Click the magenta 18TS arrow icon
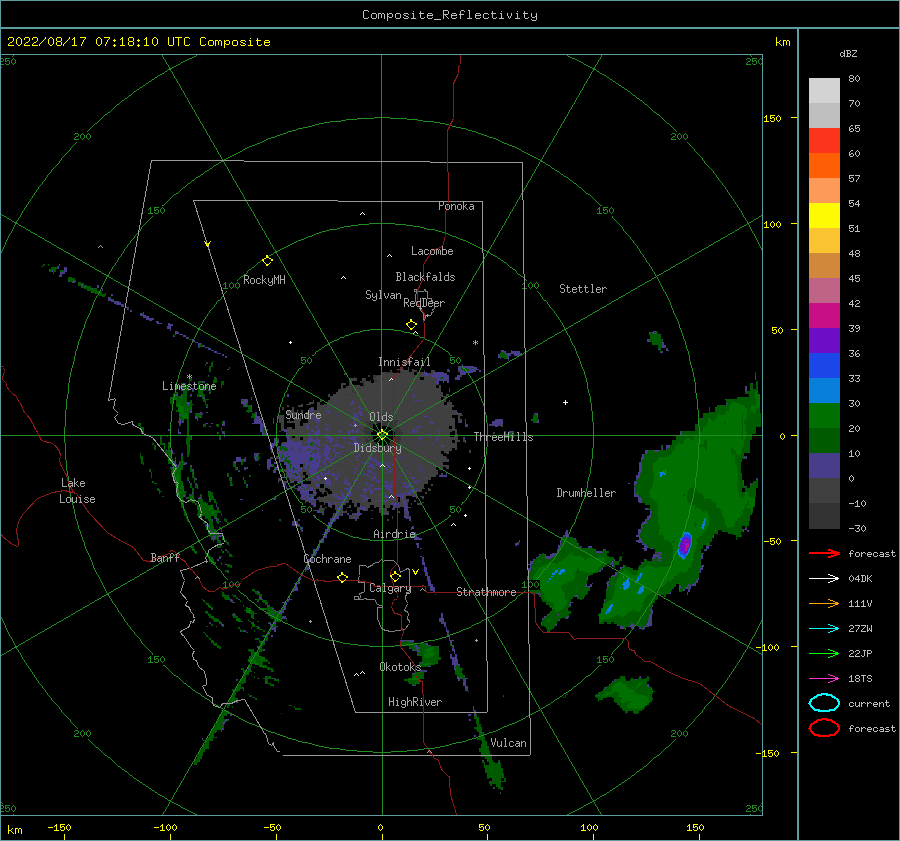900x841 pixels. [824, 679]
